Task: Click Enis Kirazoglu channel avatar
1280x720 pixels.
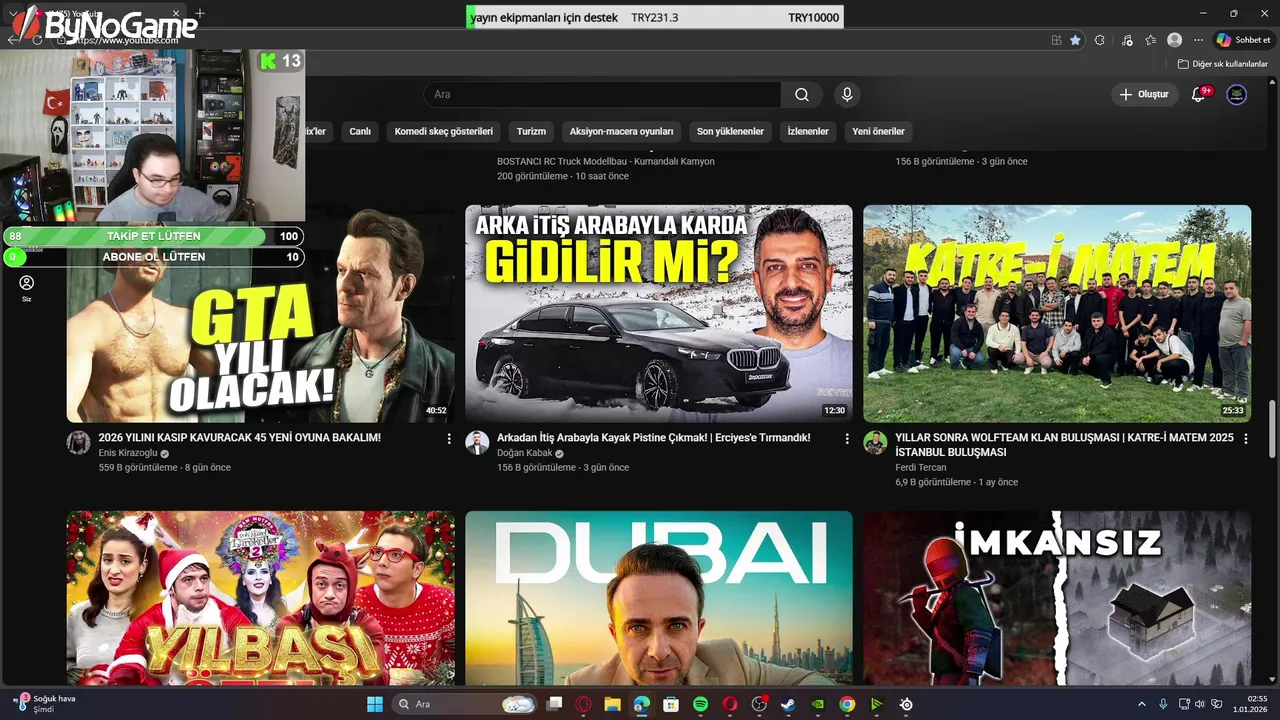Action: point(79,443)
